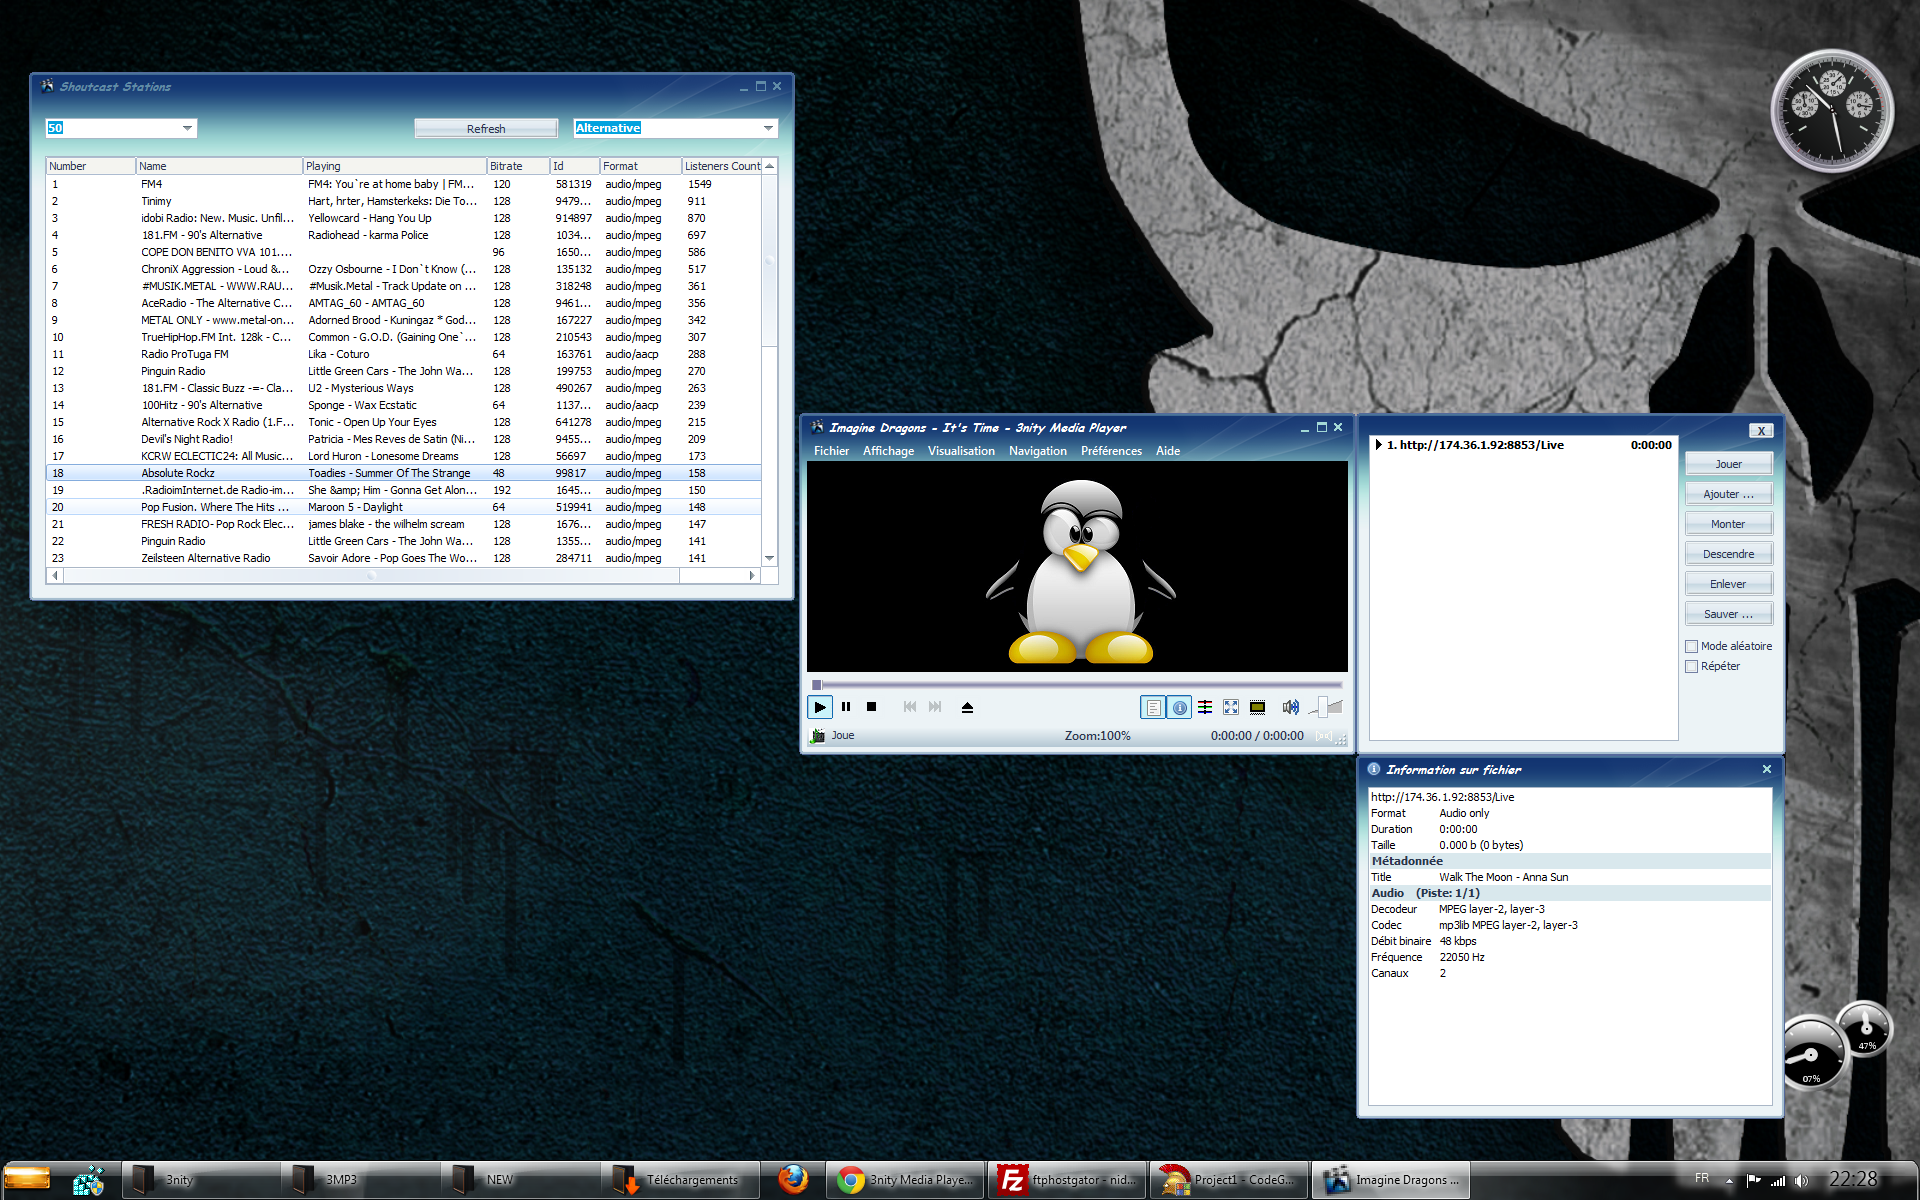Expand the station count dropdown showing 50

[188, 128]
